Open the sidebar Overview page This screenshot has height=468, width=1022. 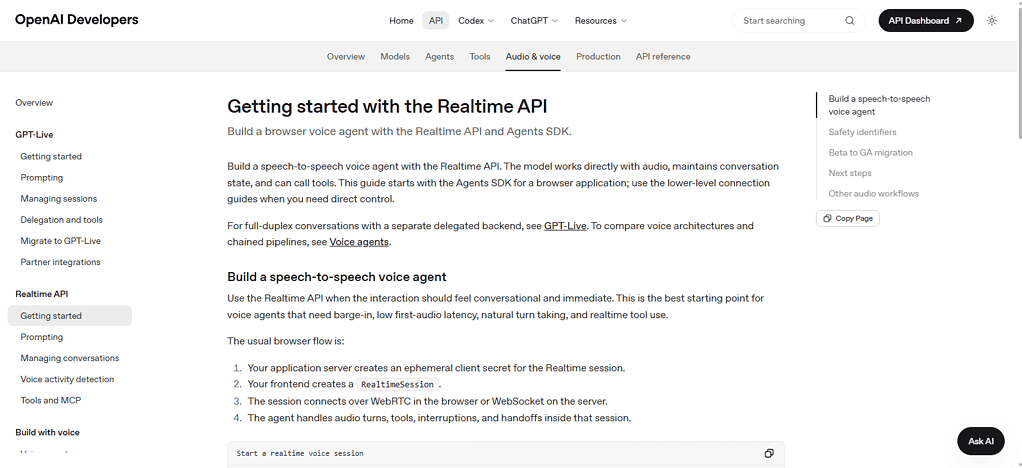click(x=34, y=103)
